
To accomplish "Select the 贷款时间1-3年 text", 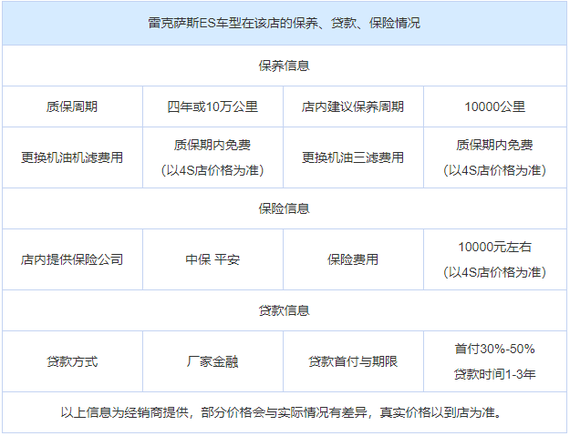I will click(x=495, y=374).
